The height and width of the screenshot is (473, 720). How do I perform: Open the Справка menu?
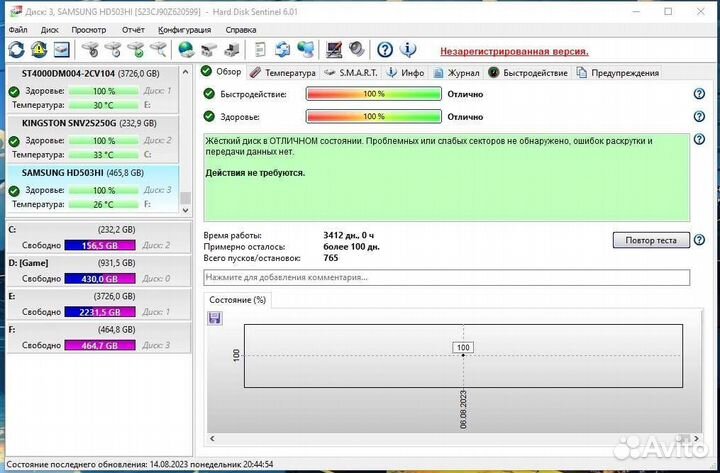[x=241, y=30]
